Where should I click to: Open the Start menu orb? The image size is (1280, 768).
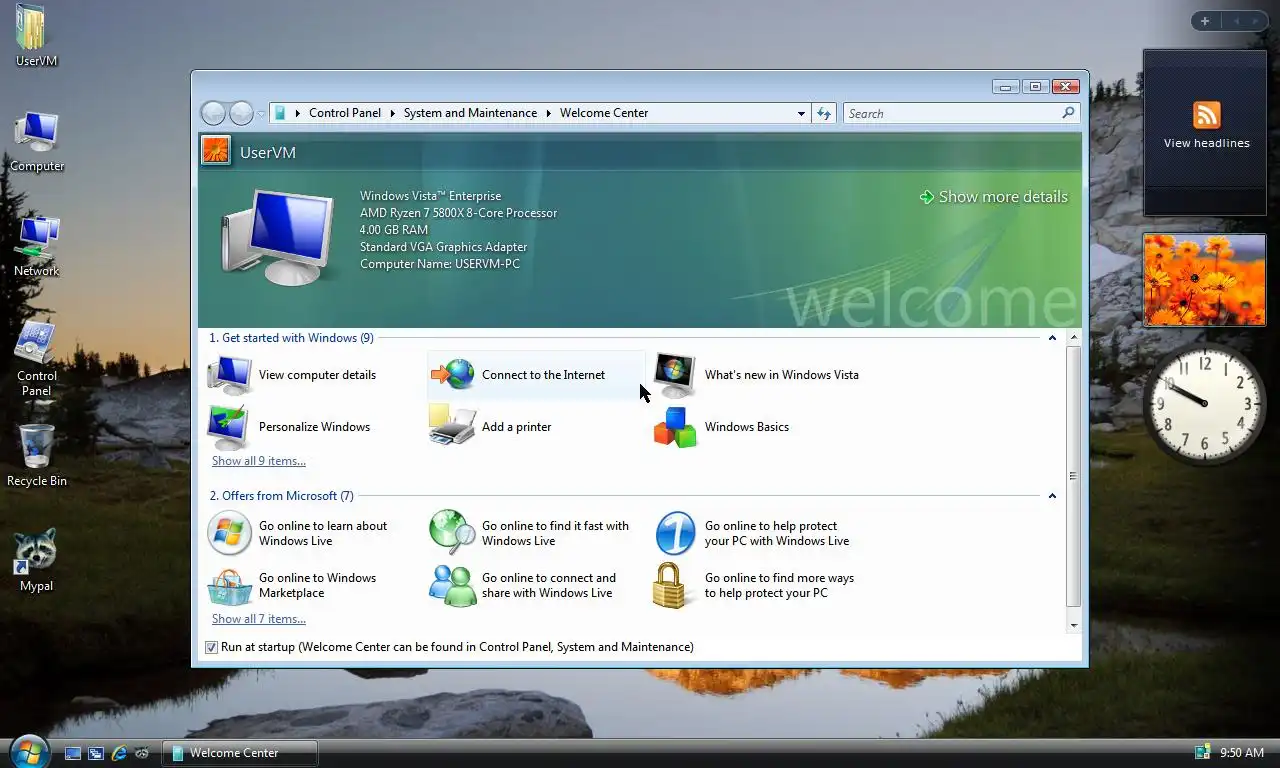point(28,751)
